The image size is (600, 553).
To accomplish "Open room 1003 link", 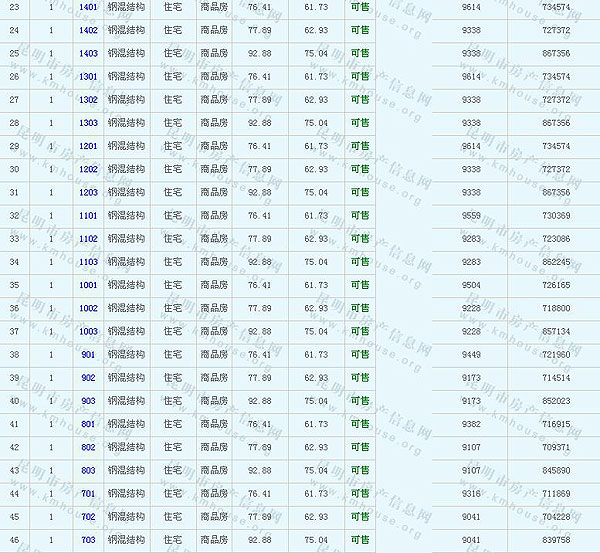I will (x=88, y=331).
